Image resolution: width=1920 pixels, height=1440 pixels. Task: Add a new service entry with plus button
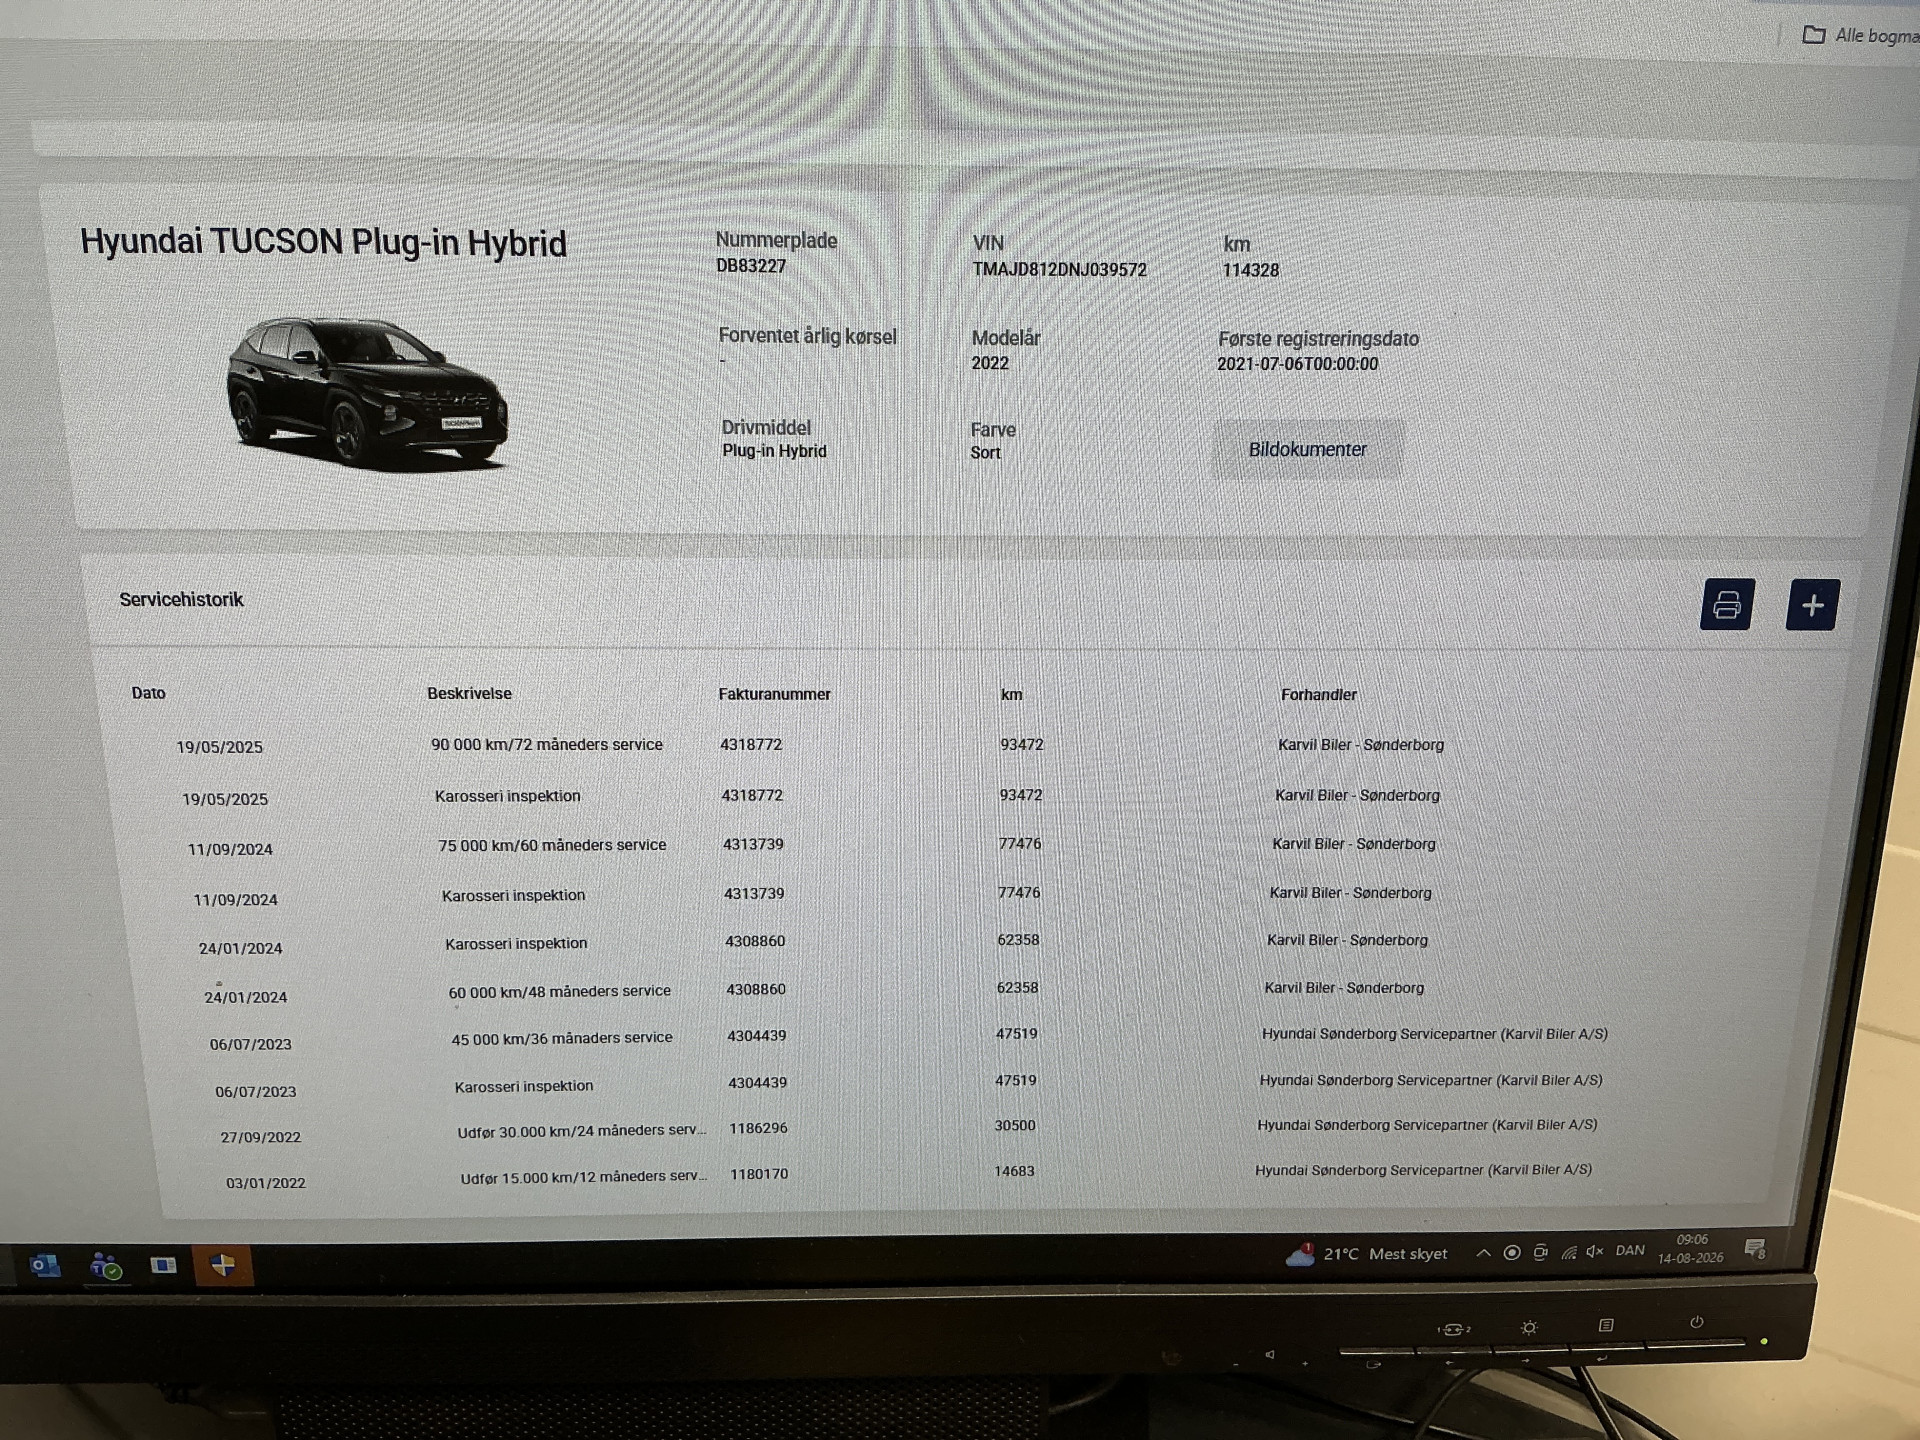tap(1812, 605)
